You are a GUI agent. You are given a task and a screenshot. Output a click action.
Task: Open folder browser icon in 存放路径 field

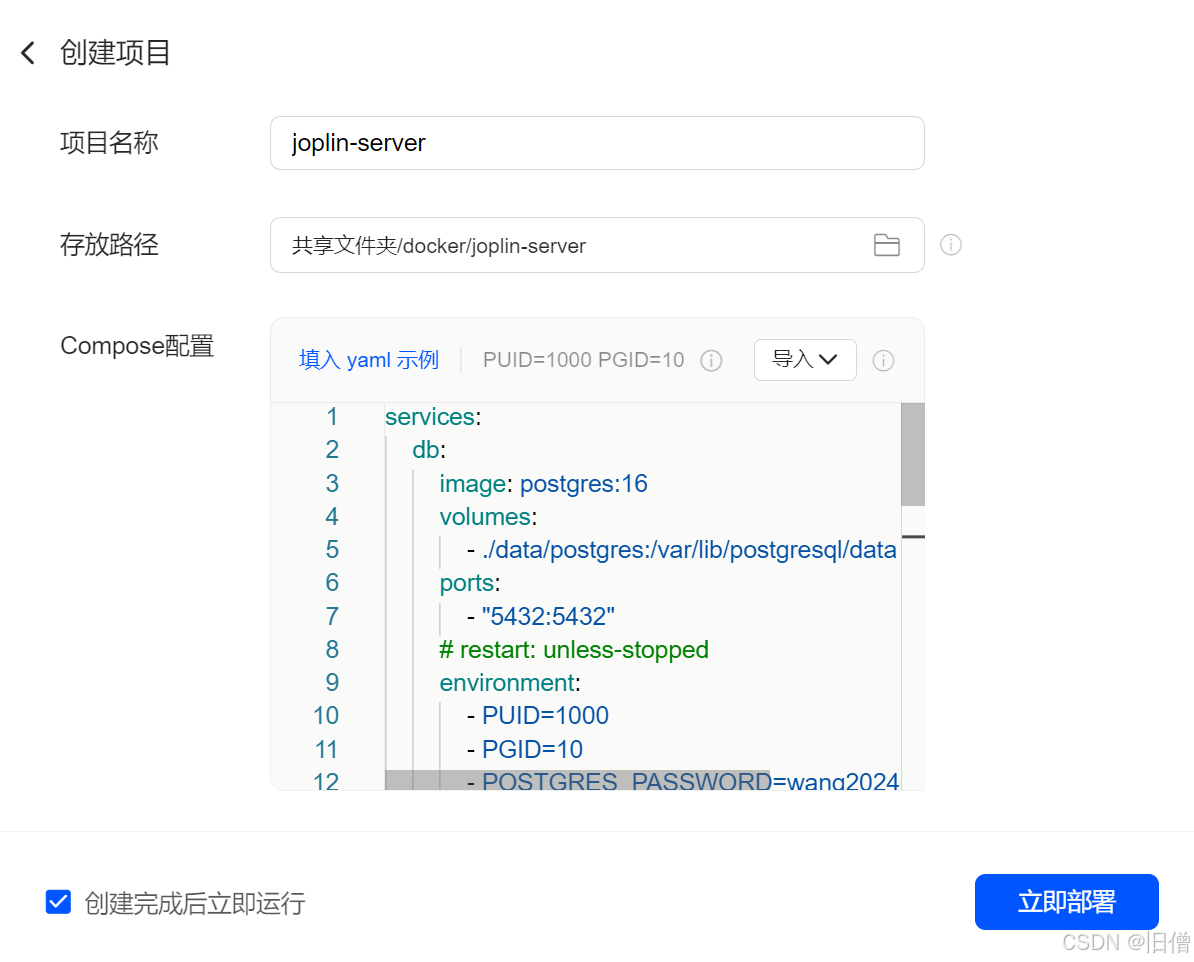click(886, 245)
